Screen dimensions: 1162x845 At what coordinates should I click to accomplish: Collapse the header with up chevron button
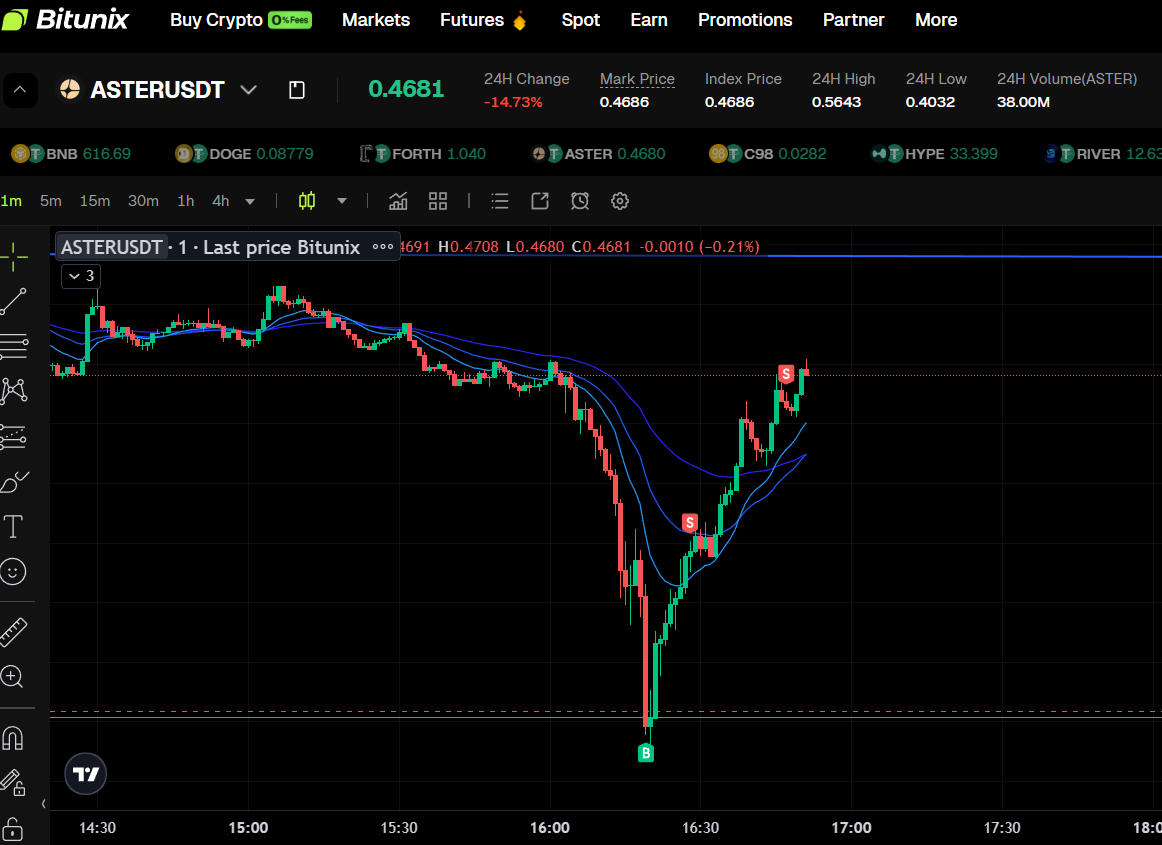tap(20, 90)
